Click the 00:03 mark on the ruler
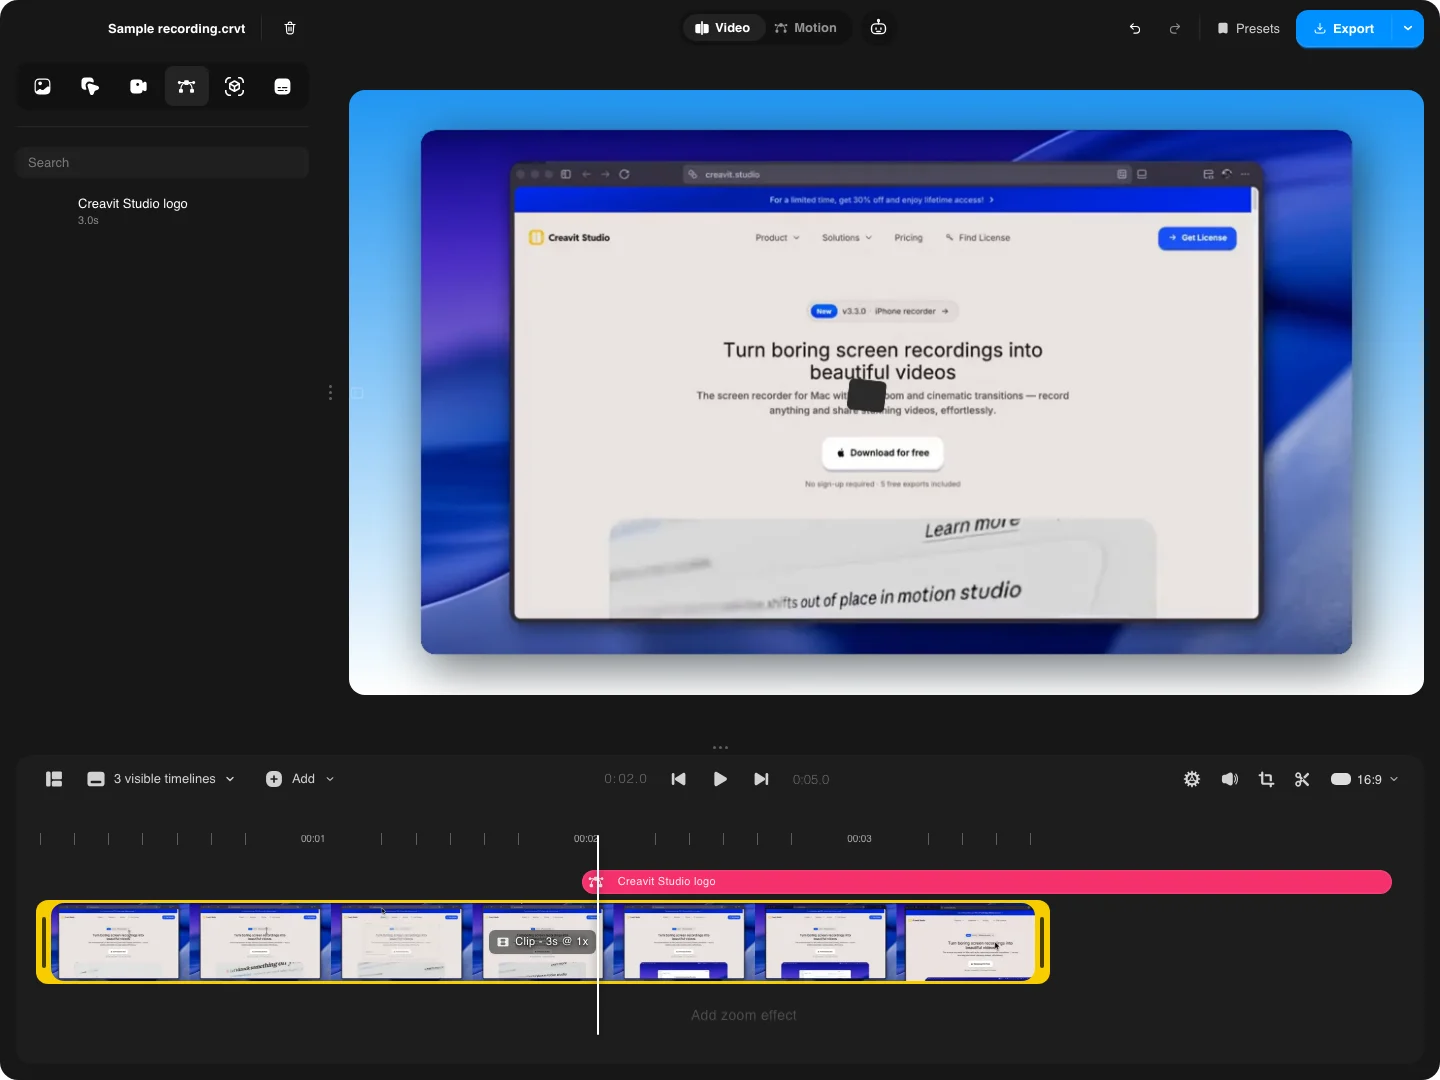The width and height of the screenshot is (1440, 1080). pyautogui.click(x=859, y=839)
